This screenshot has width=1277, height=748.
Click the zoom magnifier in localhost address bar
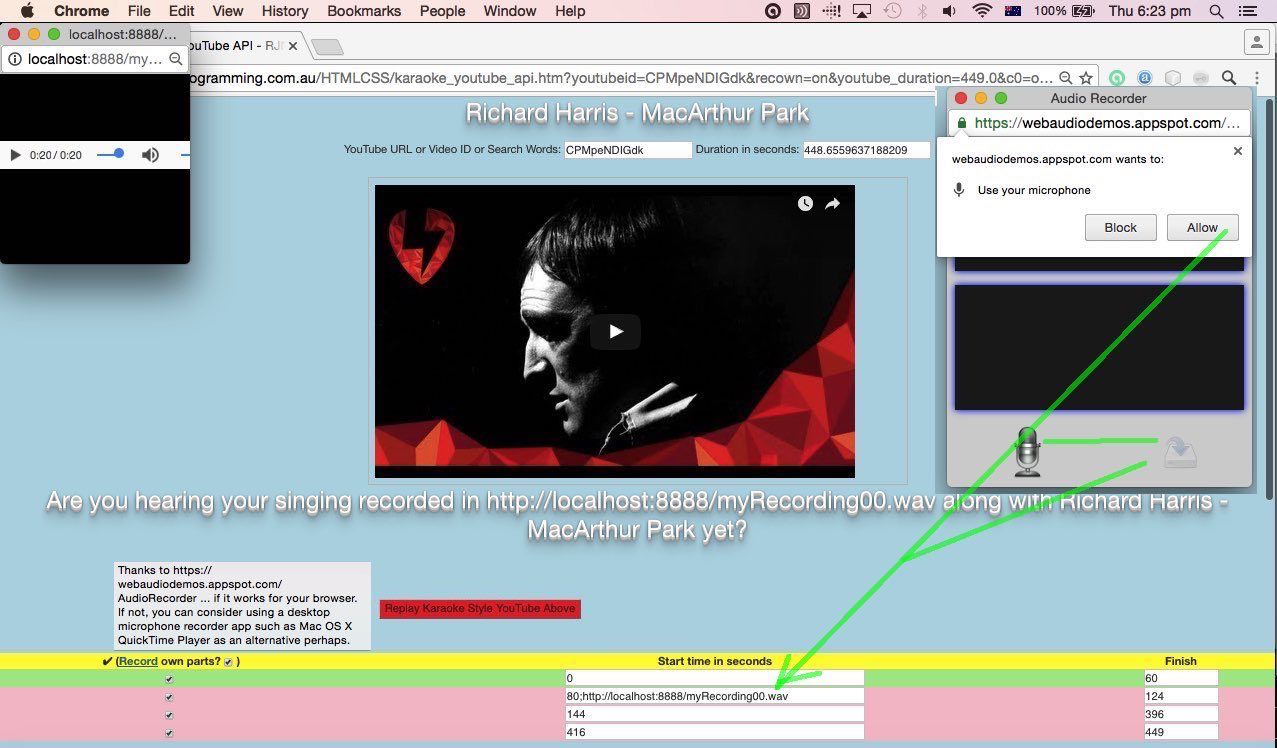(175, 59)
